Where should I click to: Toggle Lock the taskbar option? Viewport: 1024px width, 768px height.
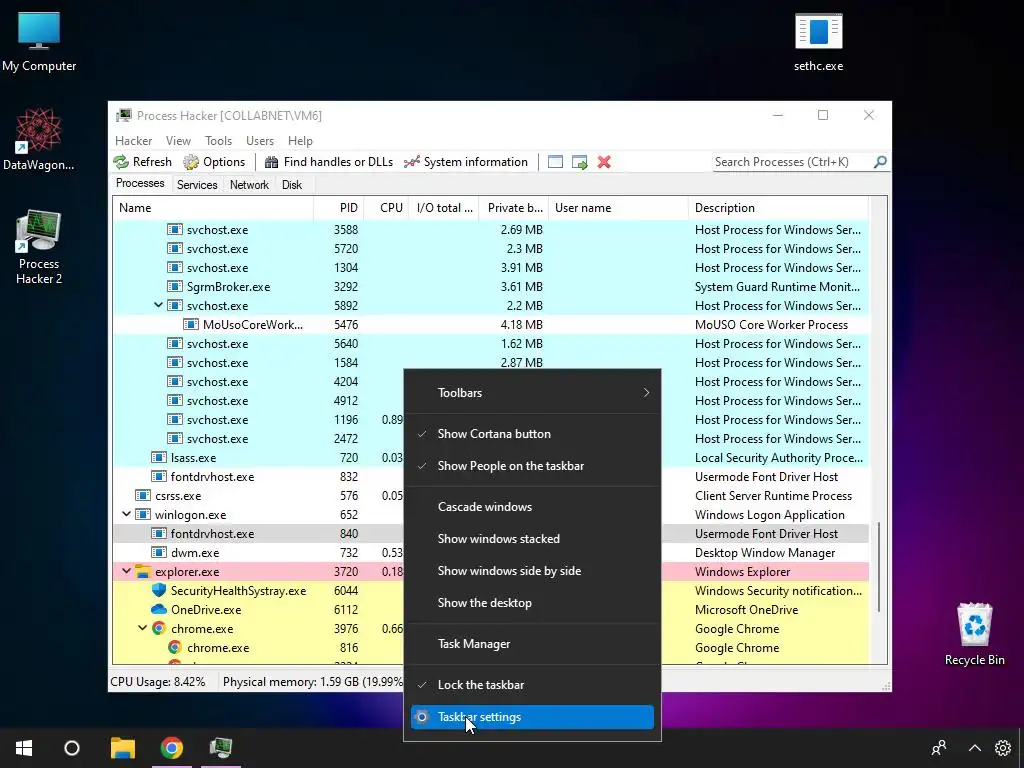(532, 685)
